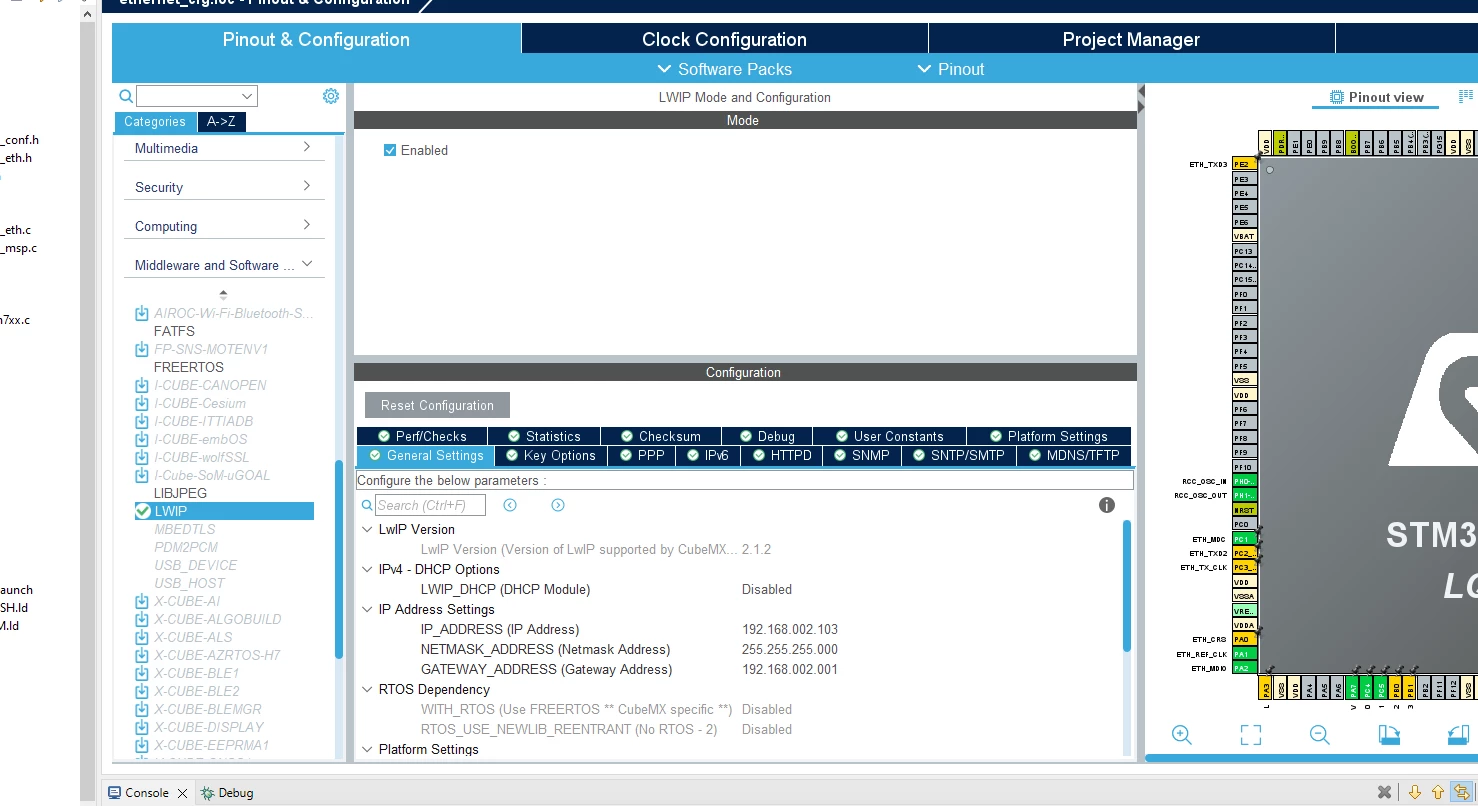Zoom out of the pinout view
The image size is (1478, 806).
(x=1320, y=735)
